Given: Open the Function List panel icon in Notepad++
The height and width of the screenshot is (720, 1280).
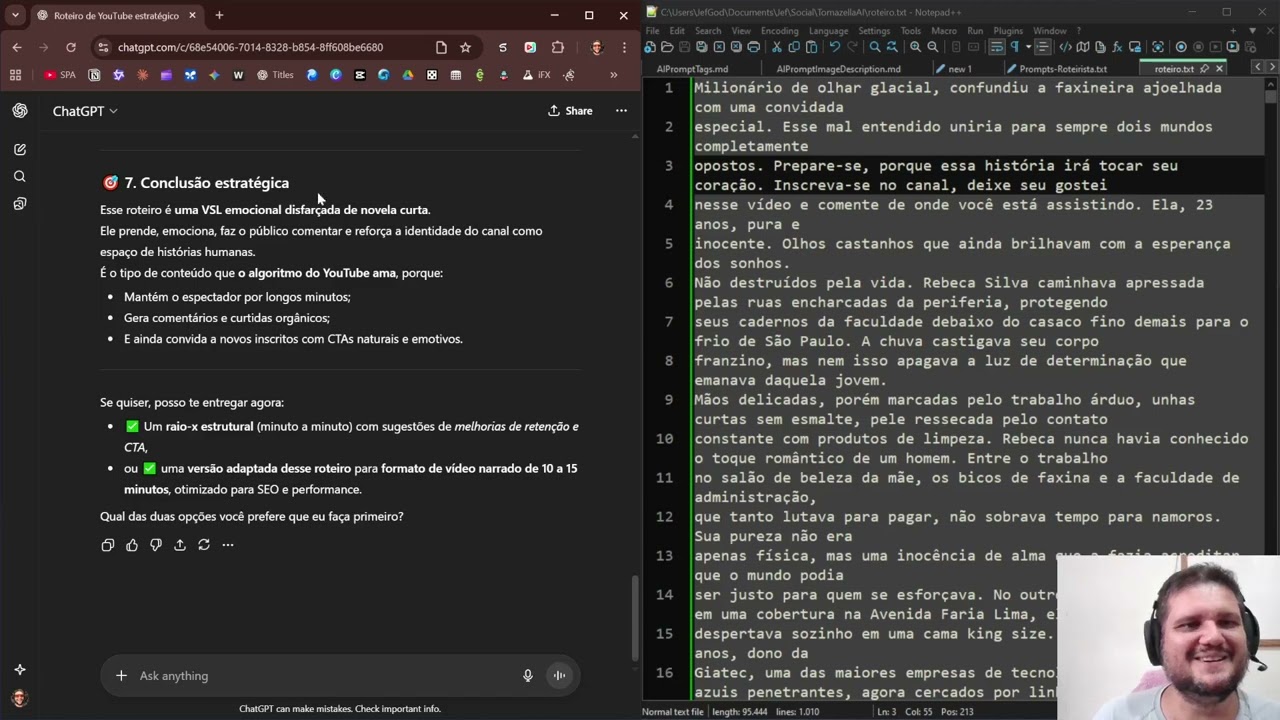Looking at the screenshot, I should (1117, 47).
